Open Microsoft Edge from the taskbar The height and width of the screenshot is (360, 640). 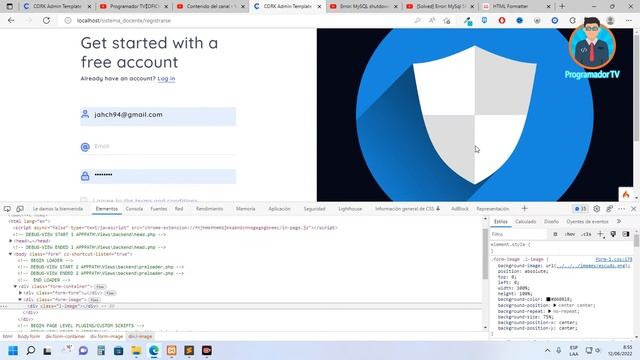pyautogui.click(x=154, y=351)
